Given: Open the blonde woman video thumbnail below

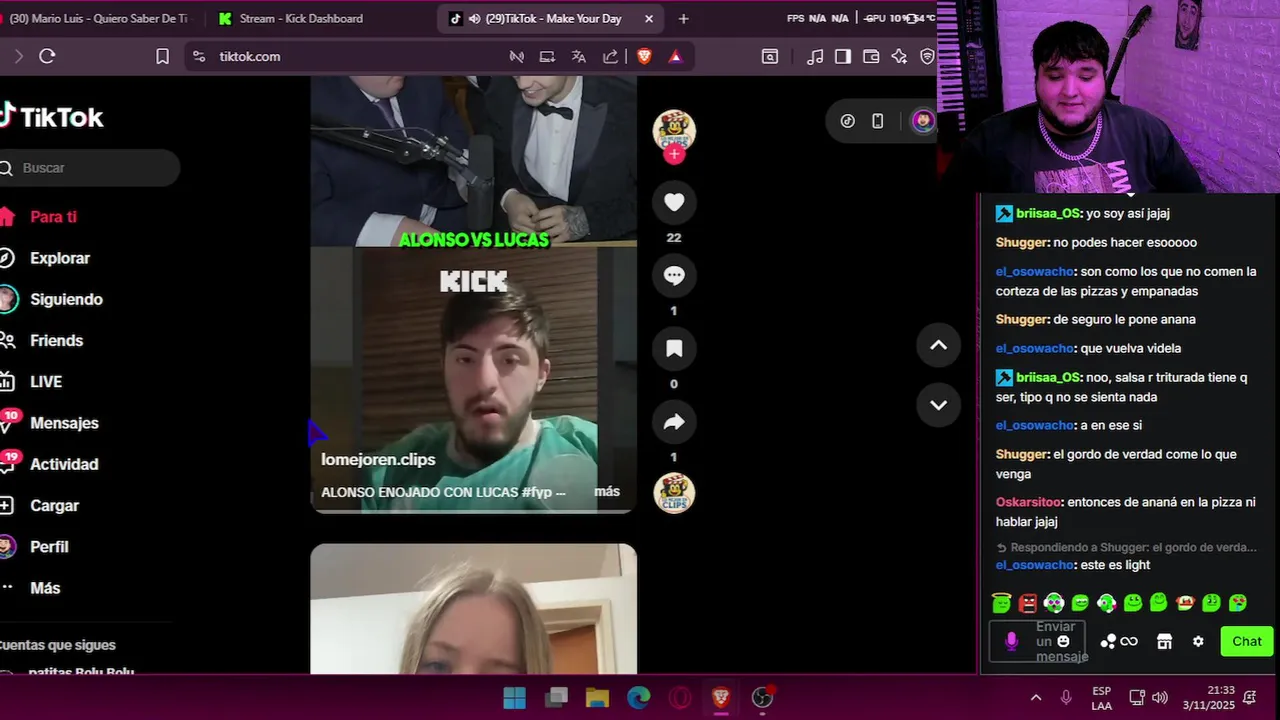Looking at the screenshot, I should click(x=473, y=609).
